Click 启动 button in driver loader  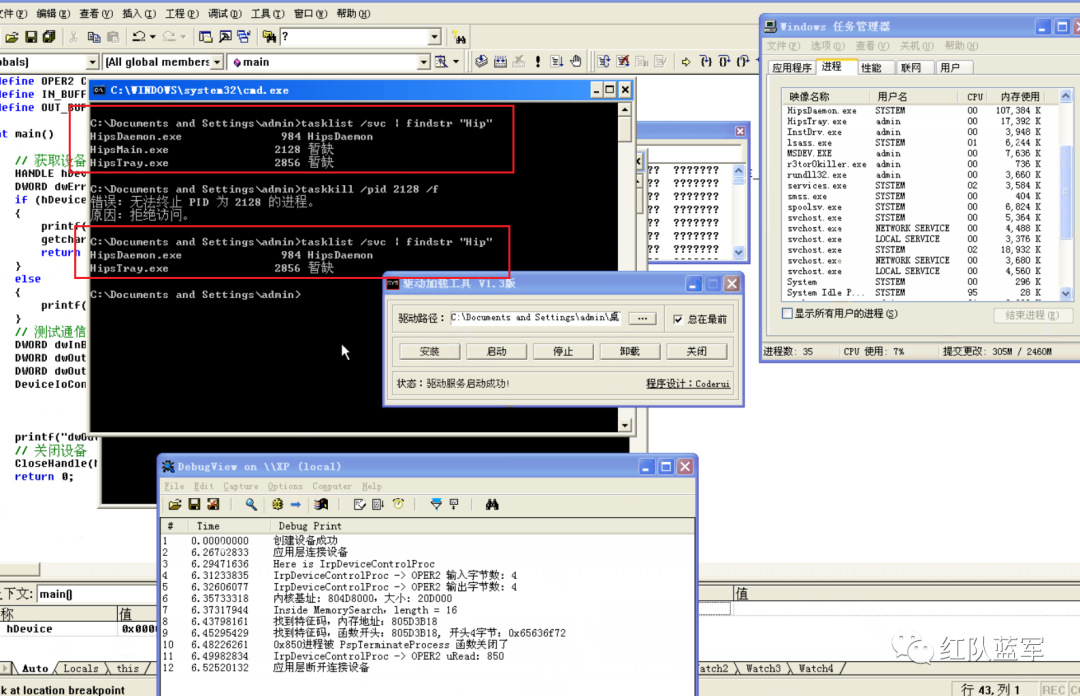[x=497, y=351]
